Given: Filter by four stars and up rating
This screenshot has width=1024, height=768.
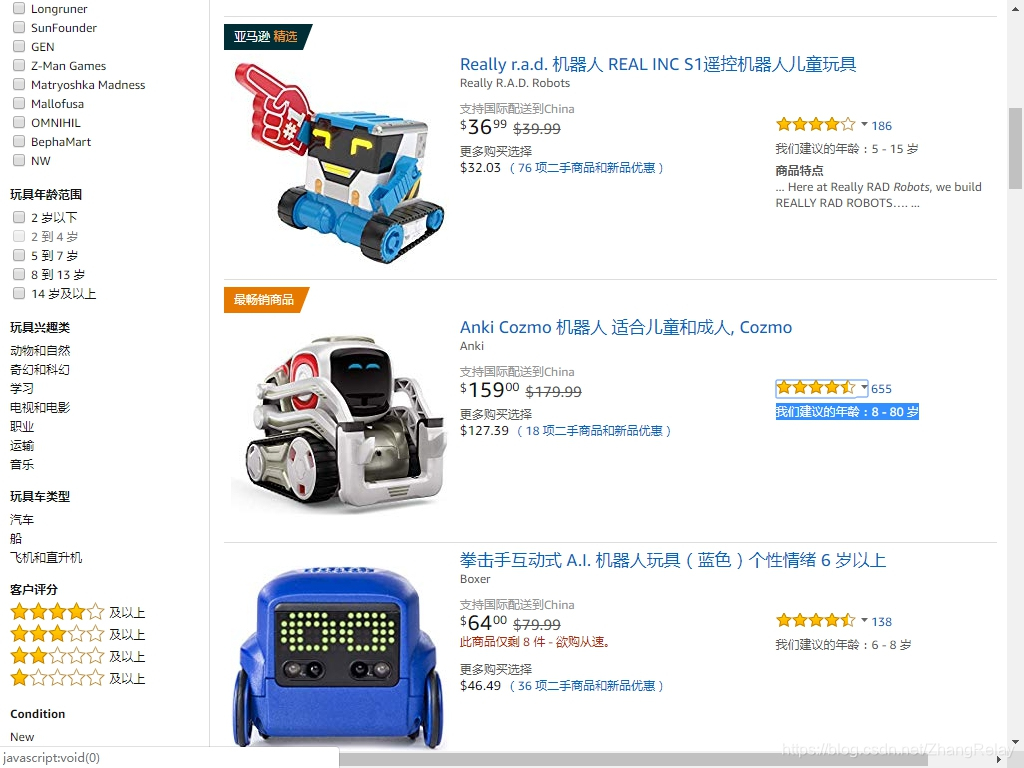Looking at the screenshot, I should [78, 613].
